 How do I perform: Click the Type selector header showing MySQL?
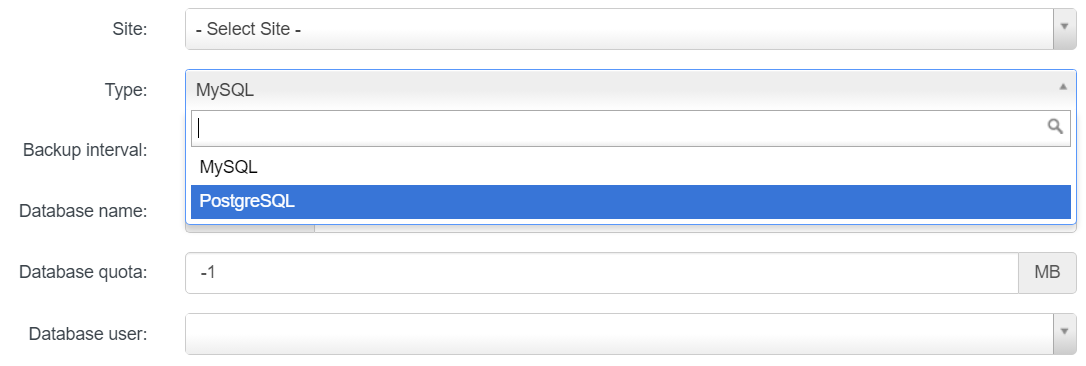point(631,89)
